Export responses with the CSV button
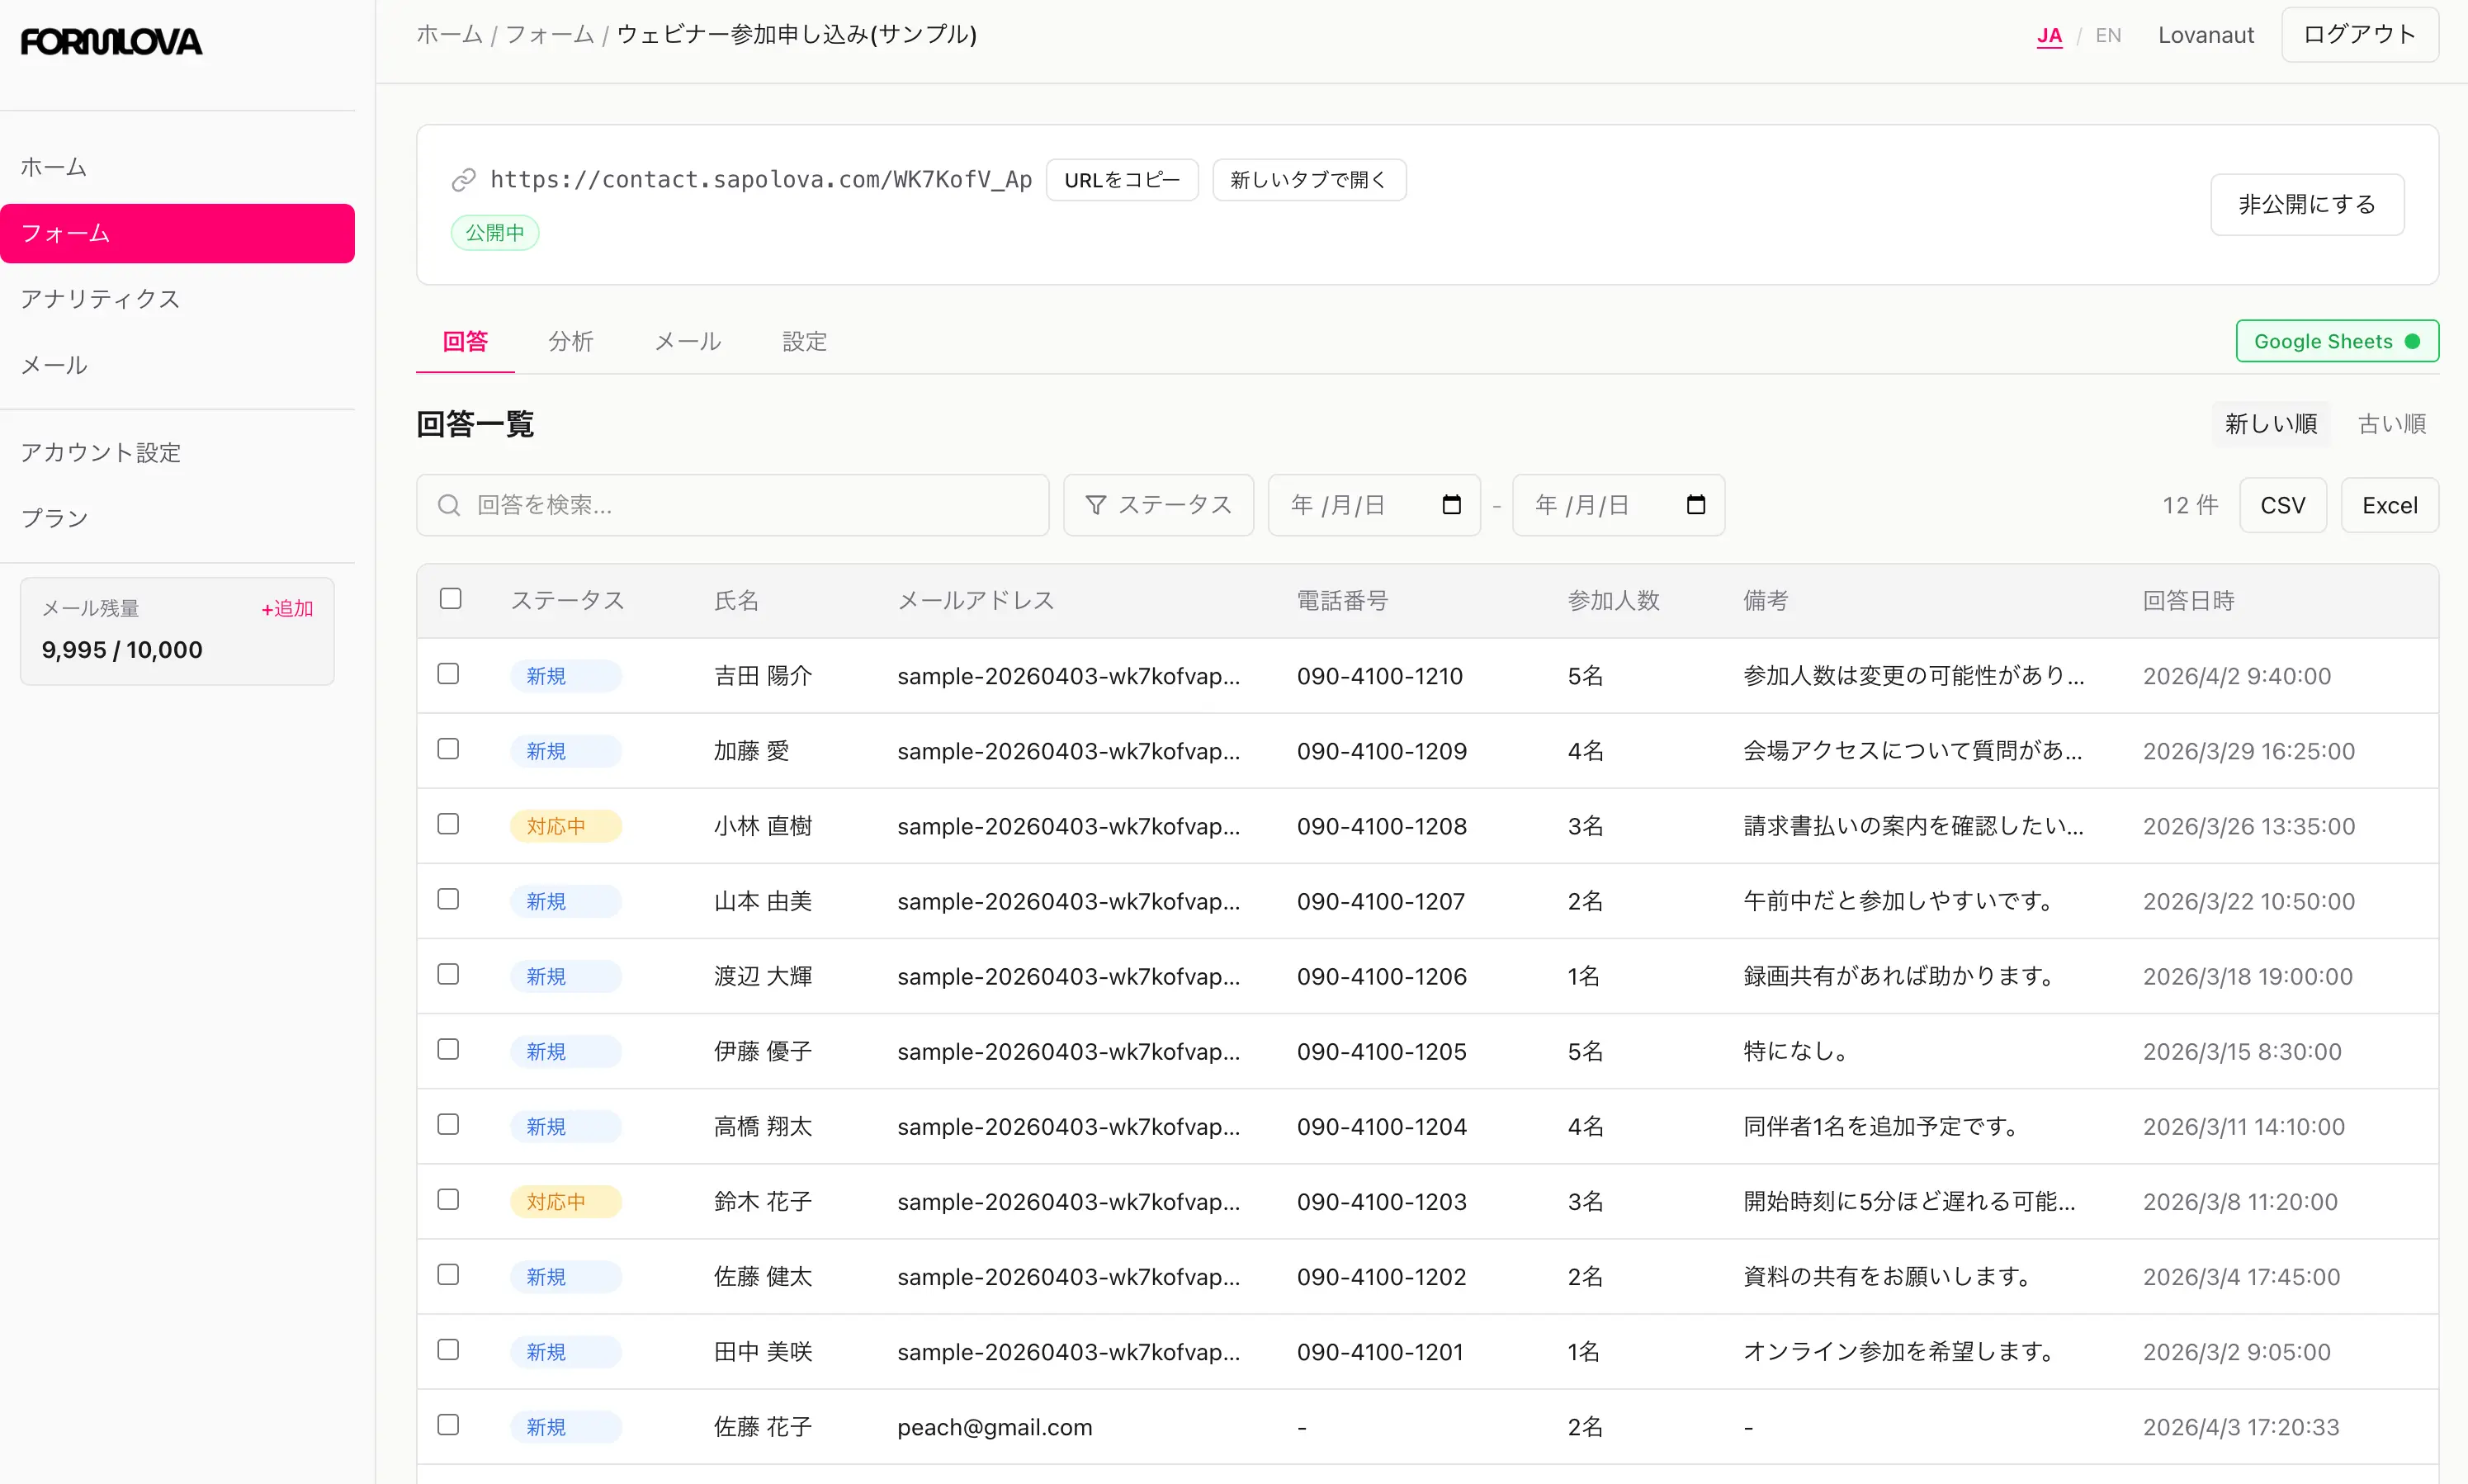Image resolution: width=2468 pixels, height=1484 pixels. [x=2283, y=505]
